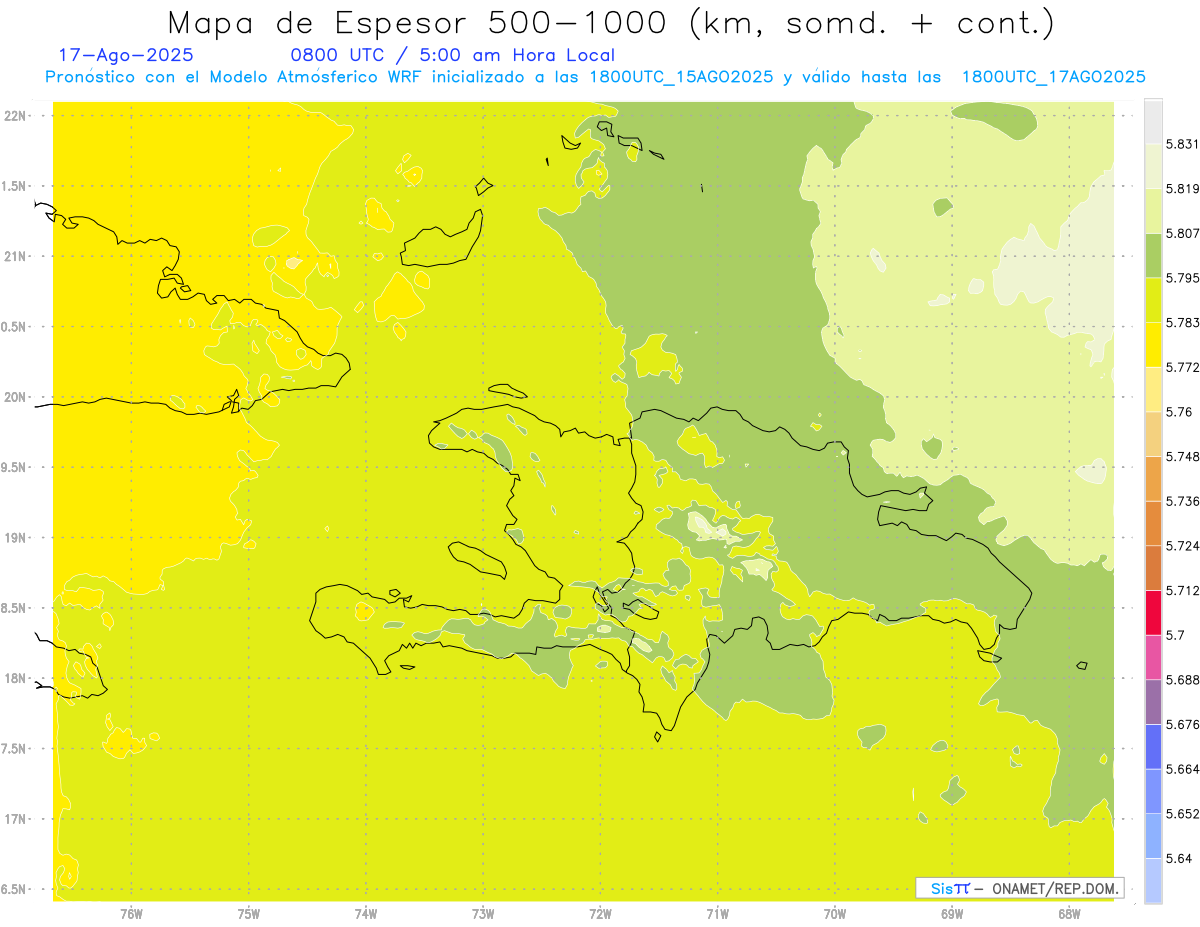Click the 68W longitude label
This screenshot has height=927, width=1200.
pyautogui.click(x=1069, y=914)
